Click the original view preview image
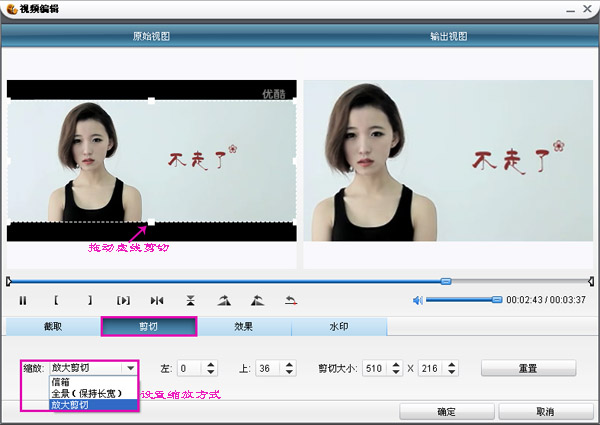This screenshot has height=425, width=600. 152,161
